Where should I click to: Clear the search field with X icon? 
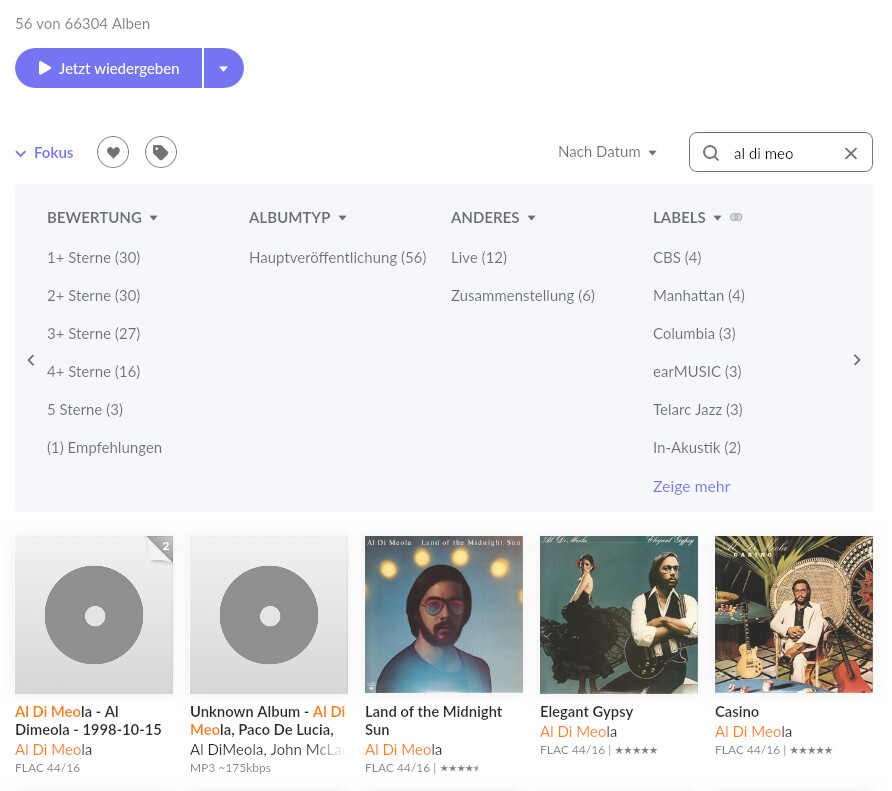pyautogui.click(x=851, y=153)
